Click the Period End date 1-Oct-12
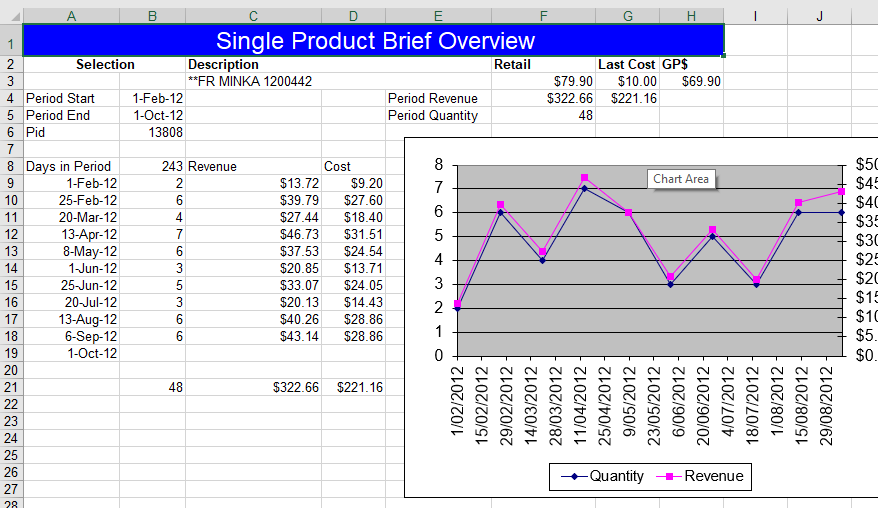 point(152,115)
